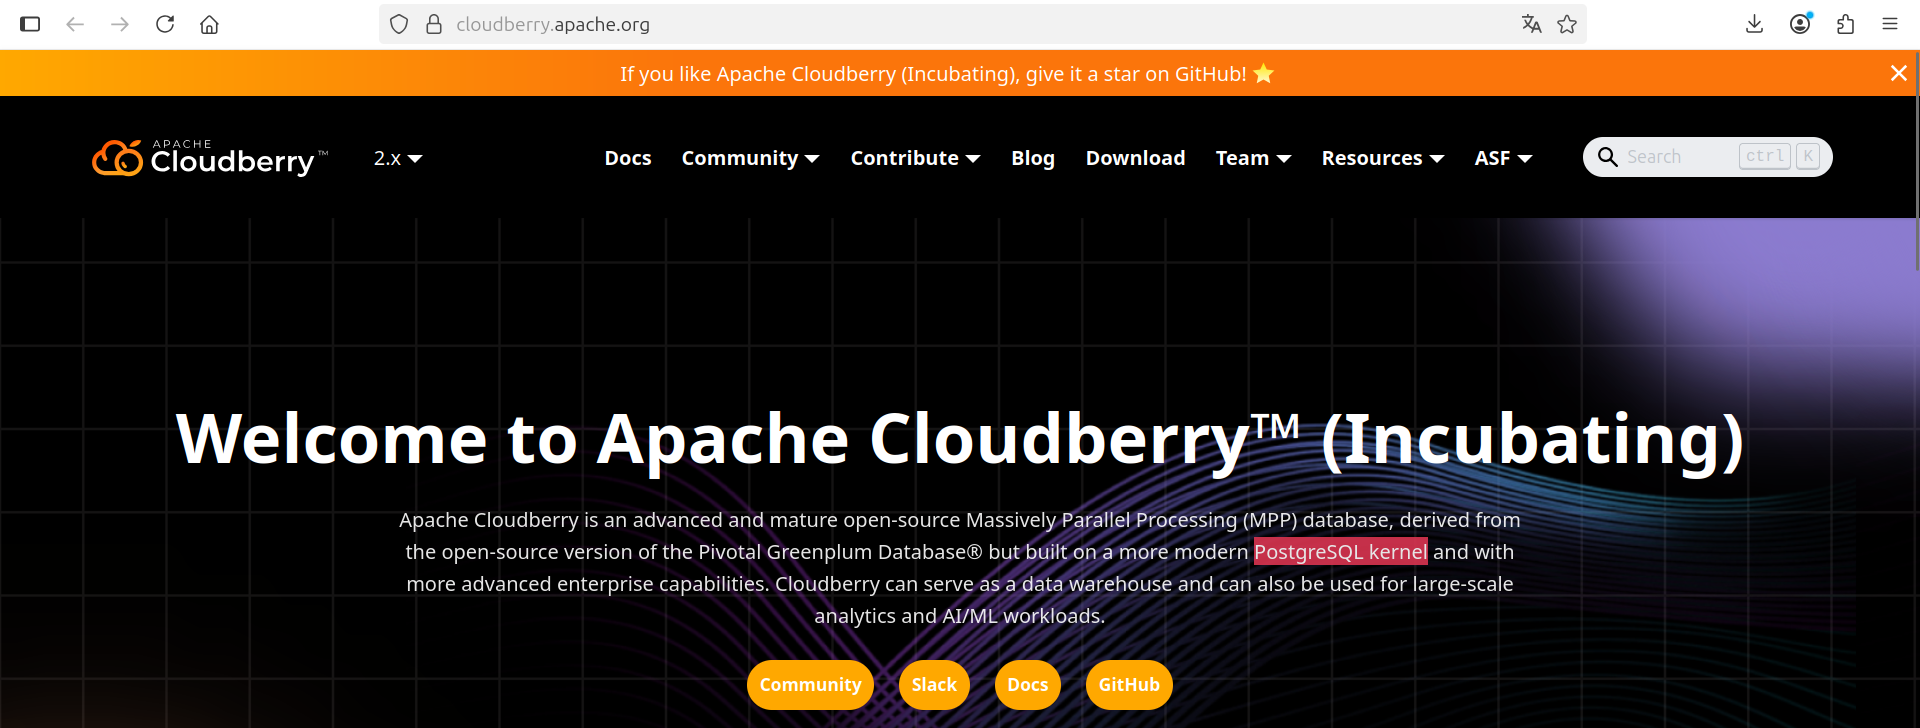Viewport: 1920px width, 728px height.
Task: Open the browser downloads icon
Action: point(1754,24)
